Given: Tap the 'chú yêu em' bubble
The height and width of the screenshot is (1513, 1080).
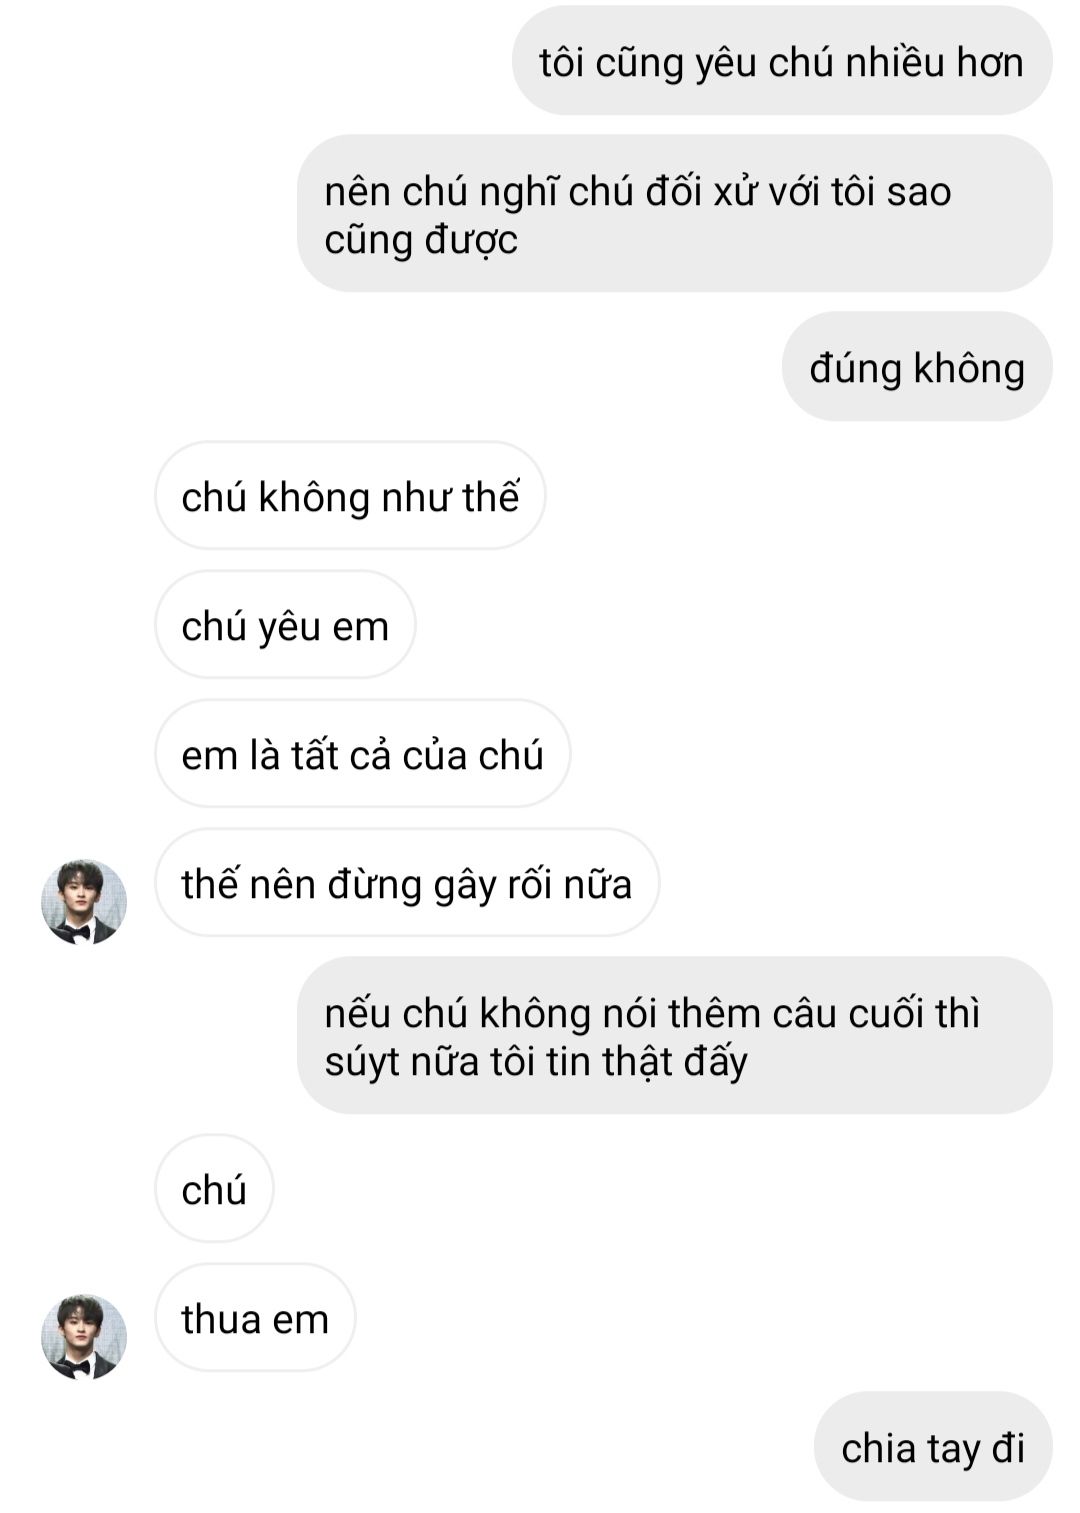Looking at the screenshot, I should point(285,625).
